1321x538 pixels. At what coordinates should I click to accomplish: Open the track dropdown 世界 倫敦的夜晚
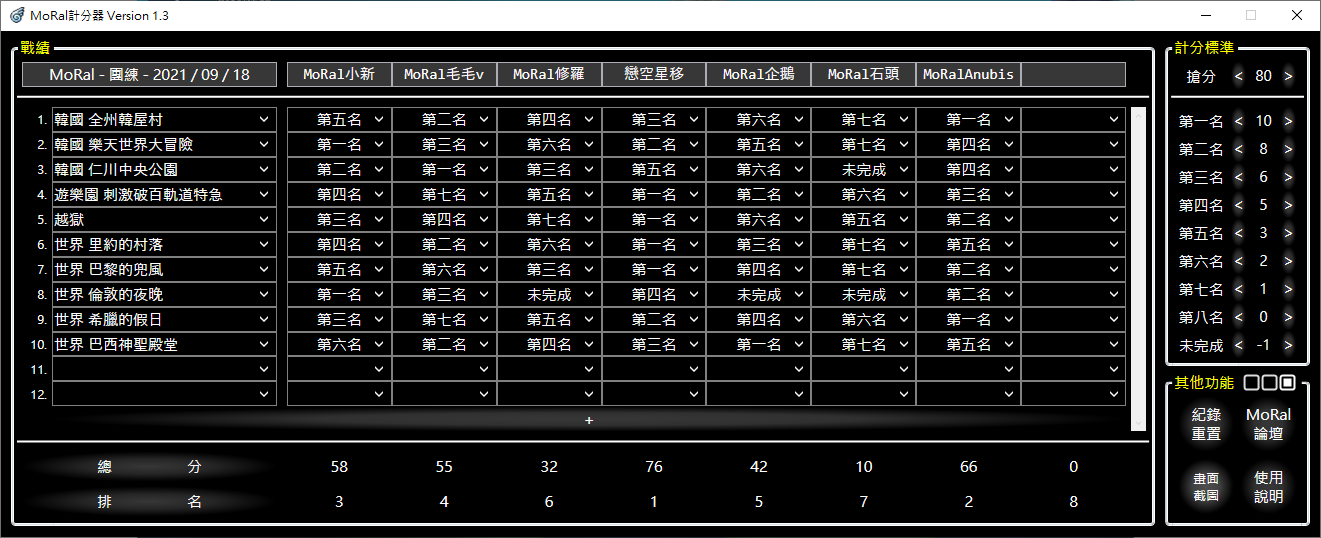(164, 294)
